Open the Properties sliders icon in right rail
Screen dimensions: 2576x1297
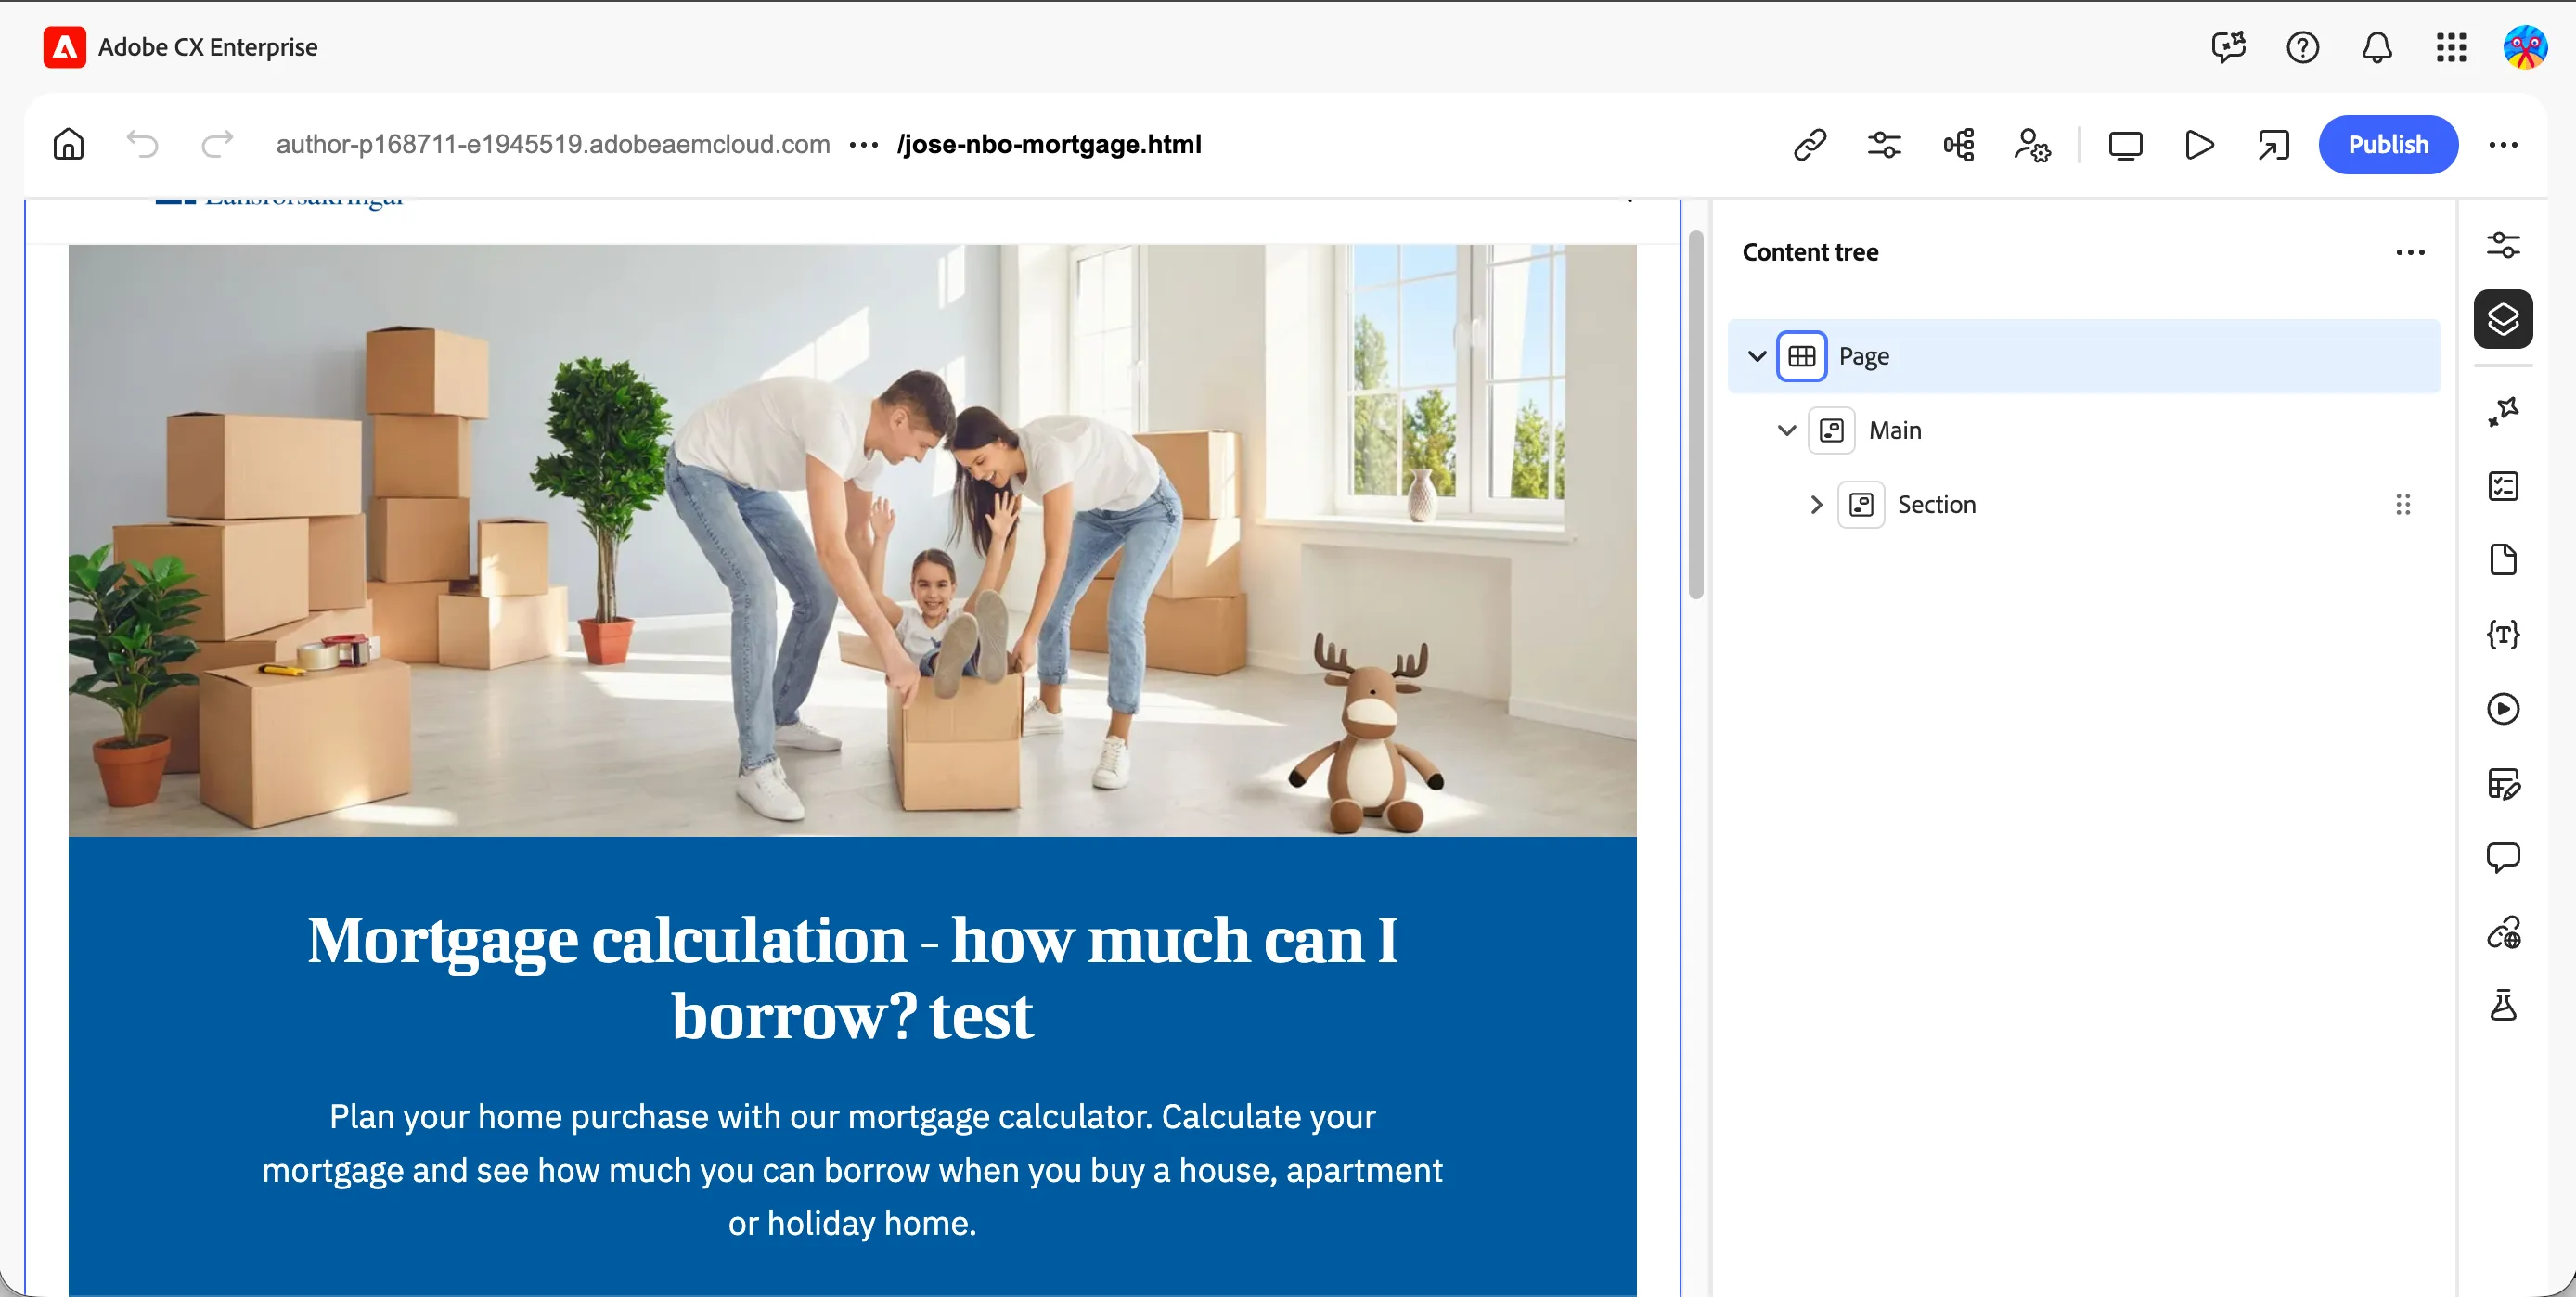[2503, 245]
